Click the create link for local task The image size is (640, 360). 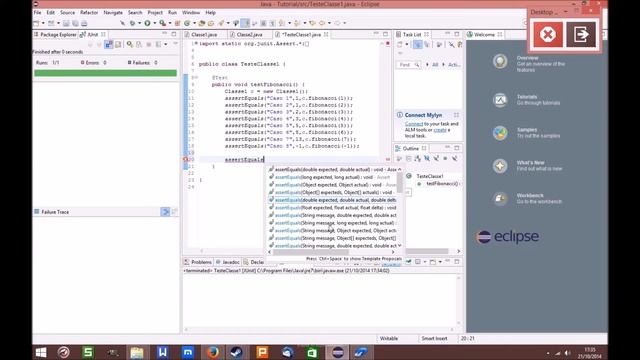coord(440,130)
